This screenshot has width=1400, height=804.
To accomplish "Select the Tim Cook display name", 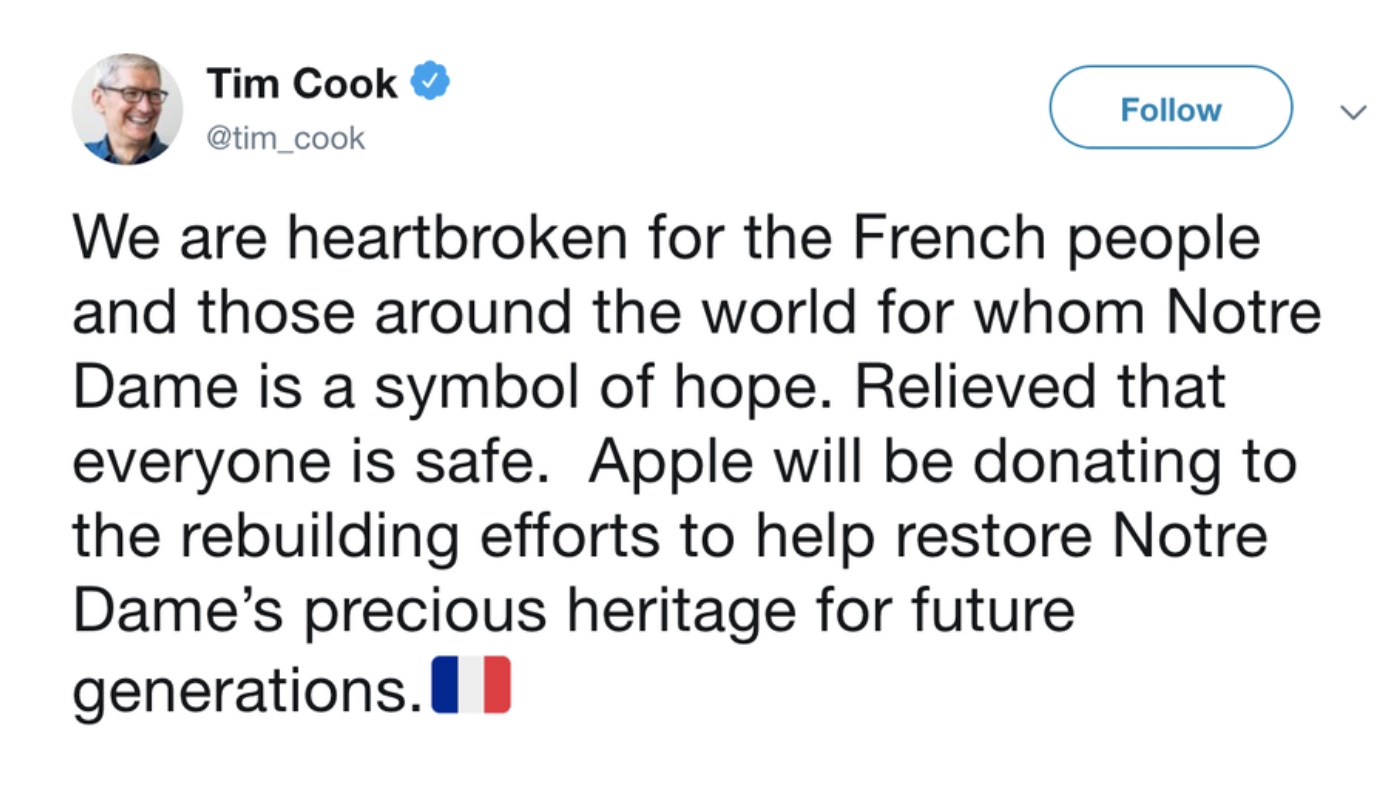I will point(302,83).
